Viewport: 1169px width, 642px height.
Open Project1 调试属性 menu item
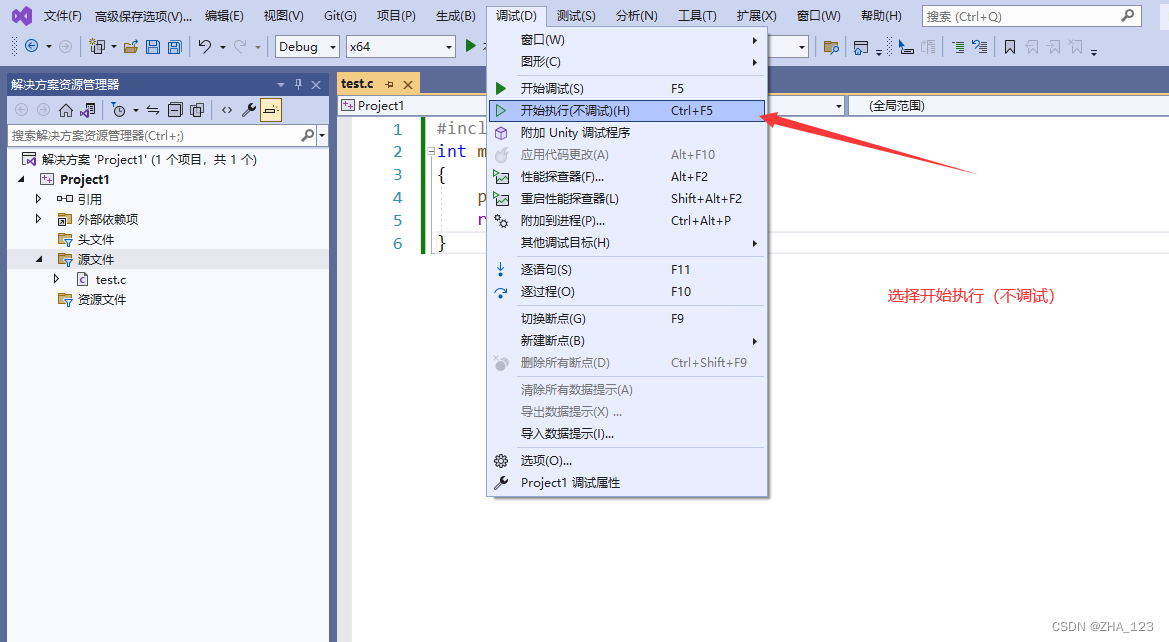(x=627, y=482)
